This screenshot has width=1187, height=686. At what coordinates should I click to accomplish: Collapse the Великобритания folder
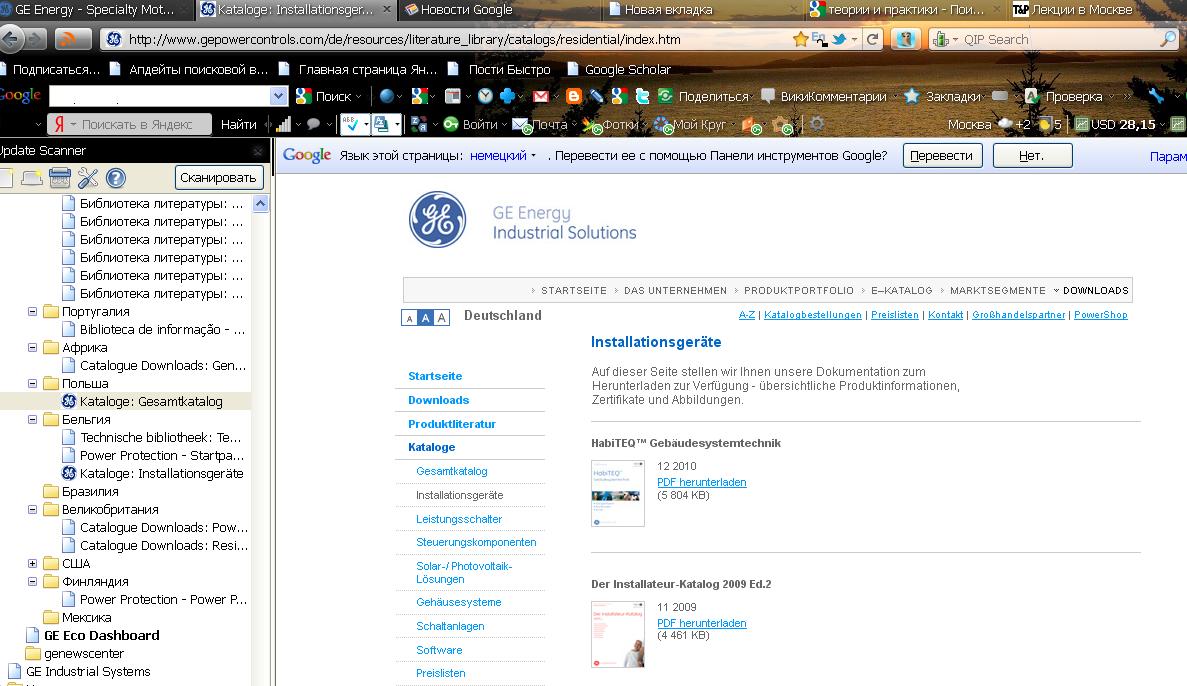click(x=33, y=510)
